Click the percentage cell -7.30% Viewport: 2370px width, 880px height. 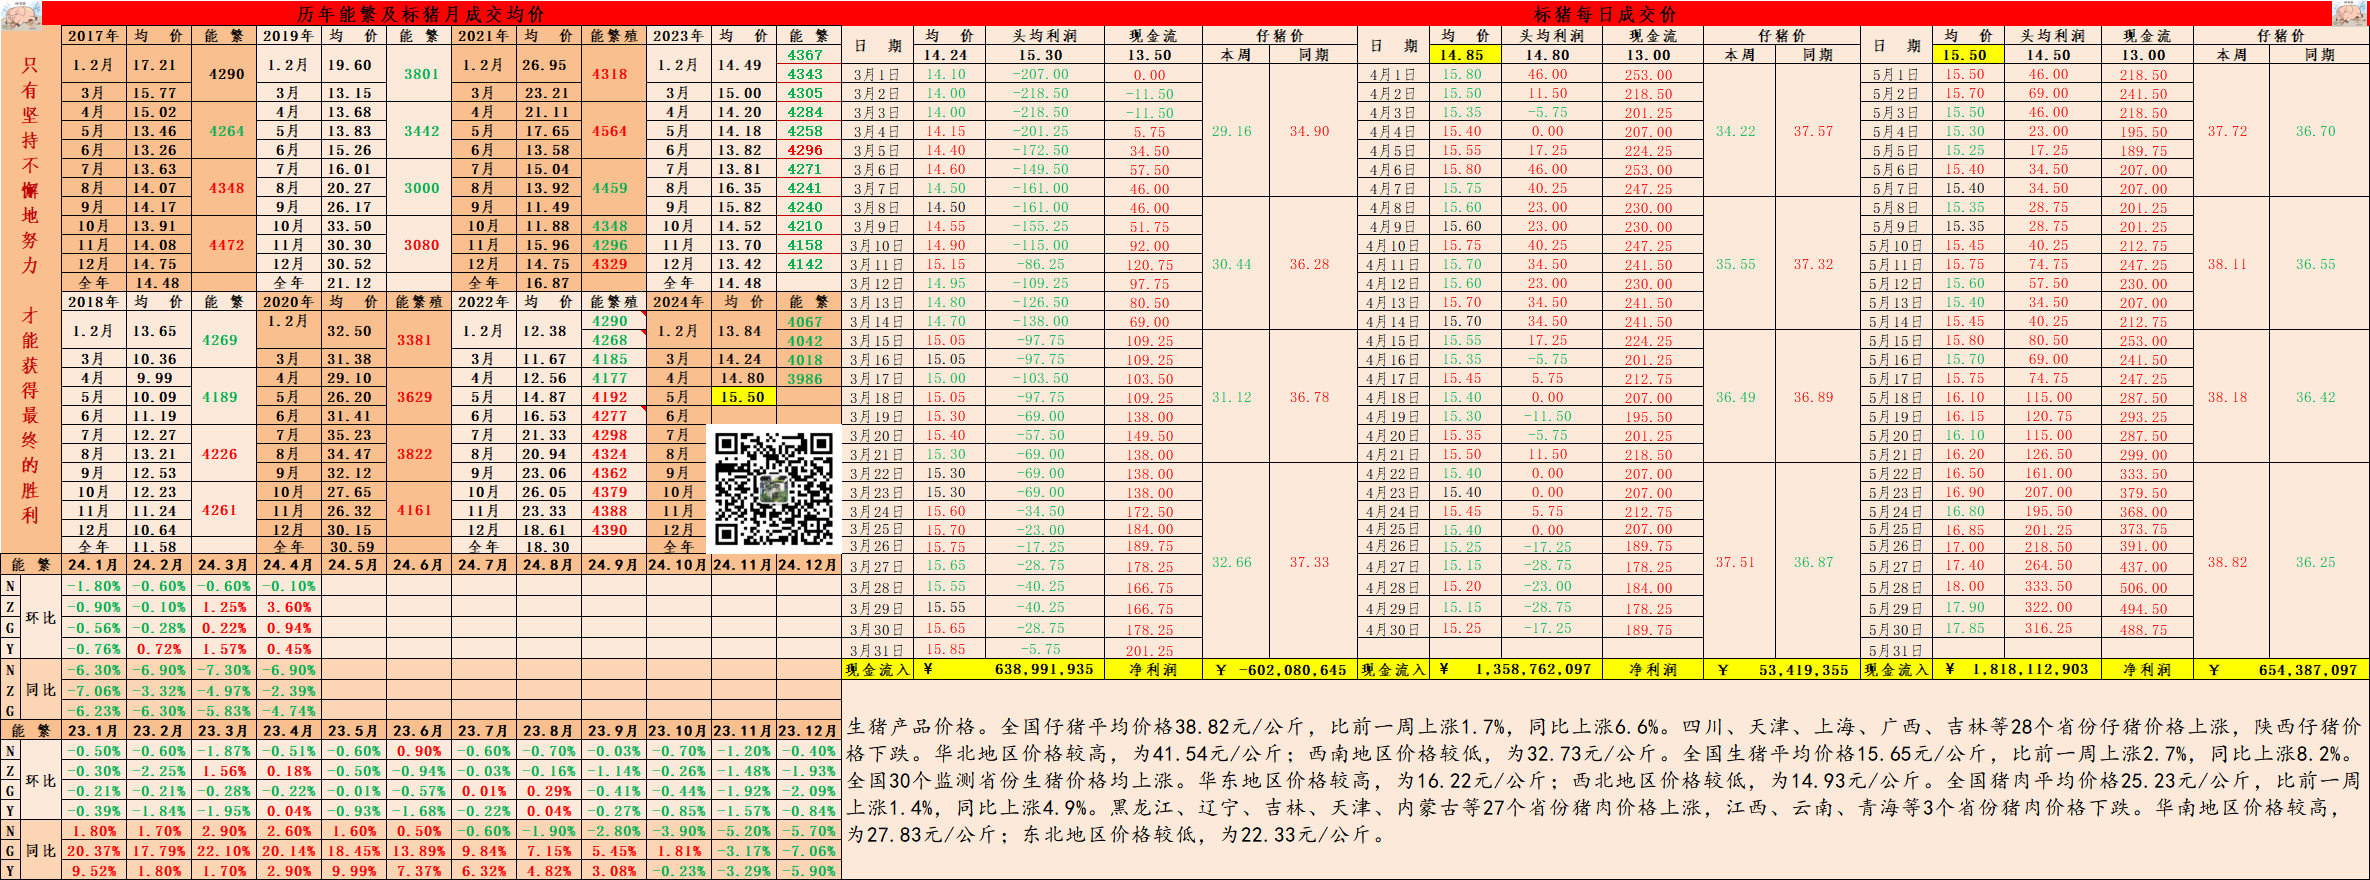pyautogui.click(x=223, y=670)
